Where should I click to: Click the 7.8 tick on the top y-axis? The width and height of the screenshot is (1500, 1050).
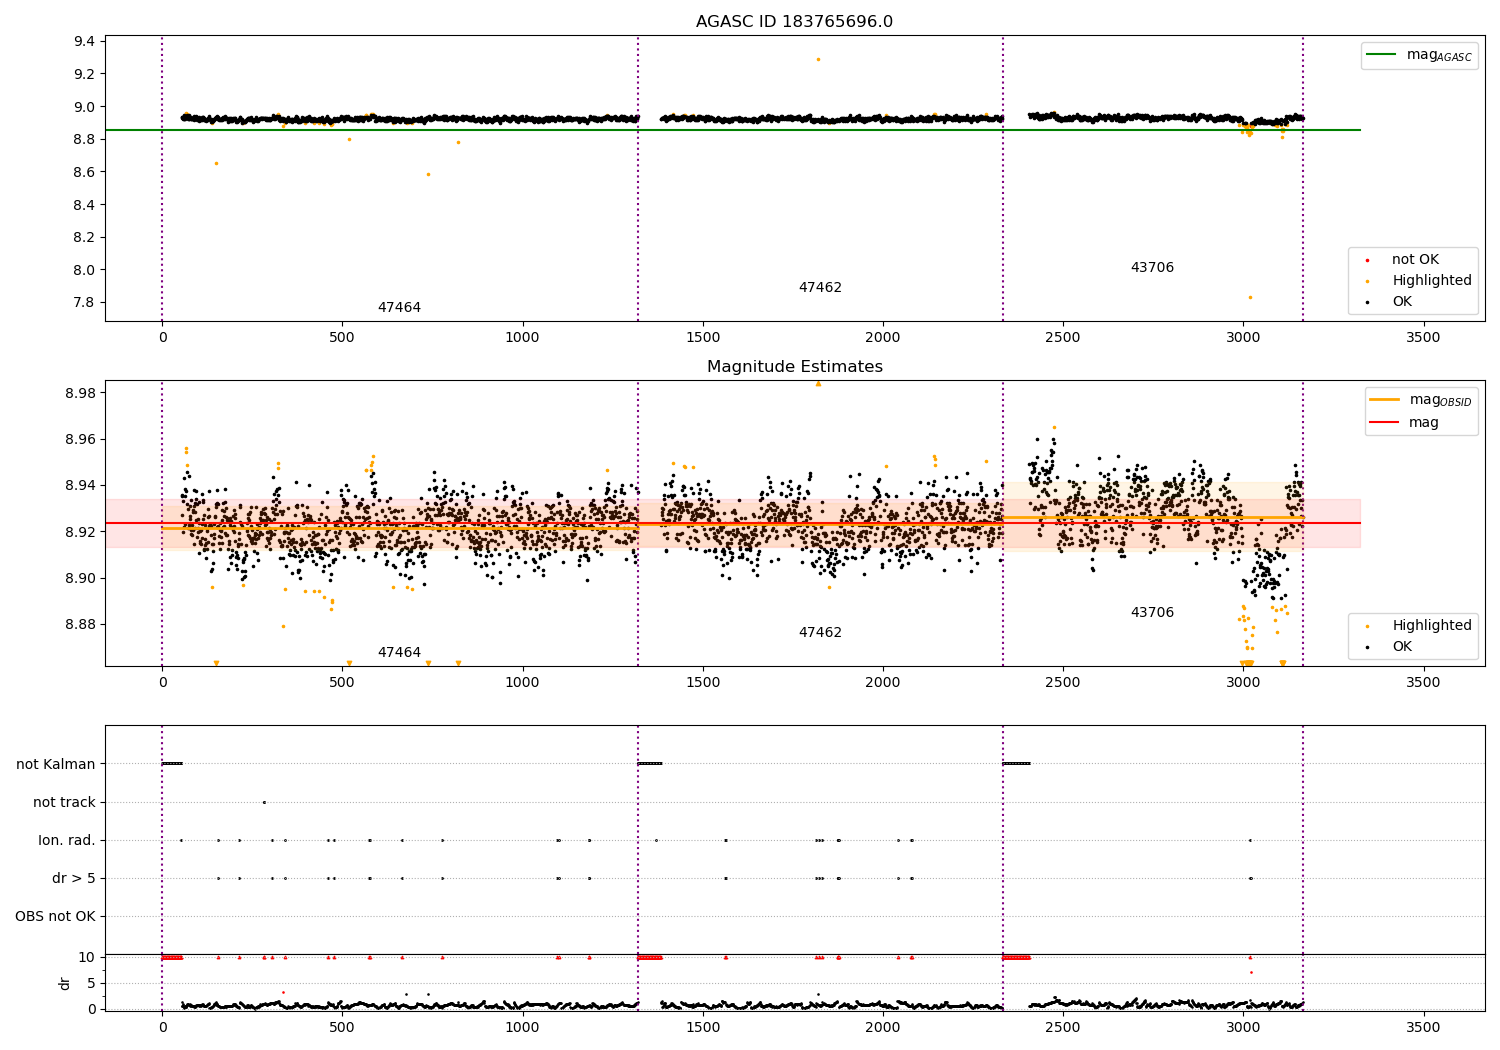point(85,303)
